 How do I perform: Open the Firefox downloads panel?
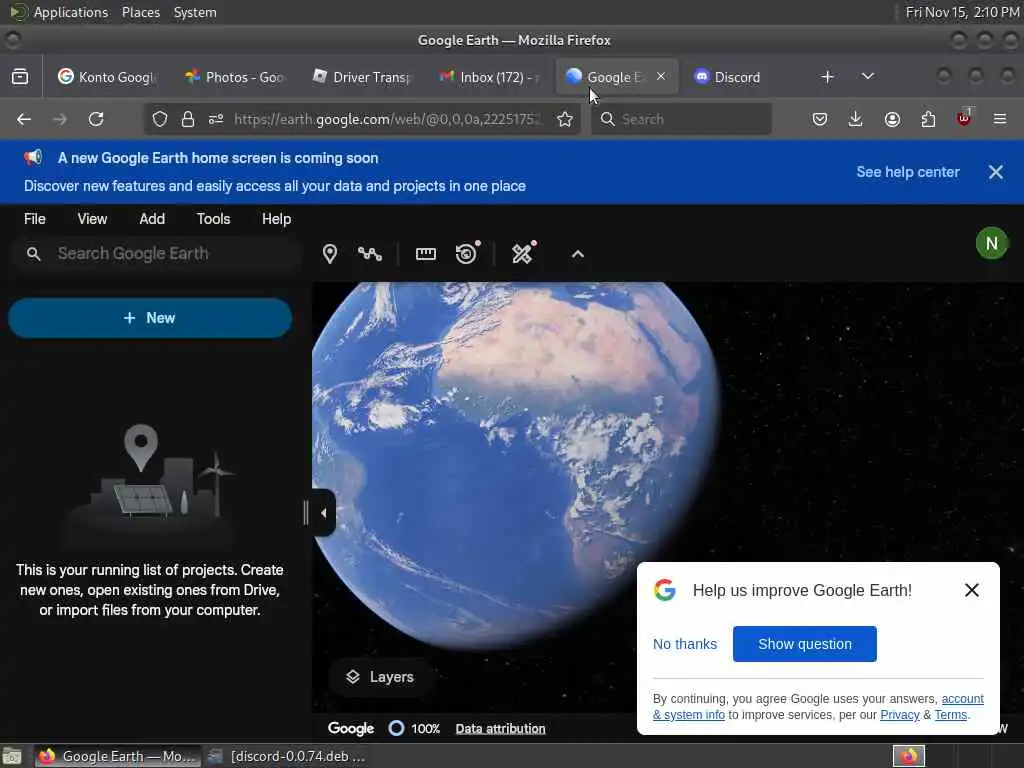tap(856, 119)
